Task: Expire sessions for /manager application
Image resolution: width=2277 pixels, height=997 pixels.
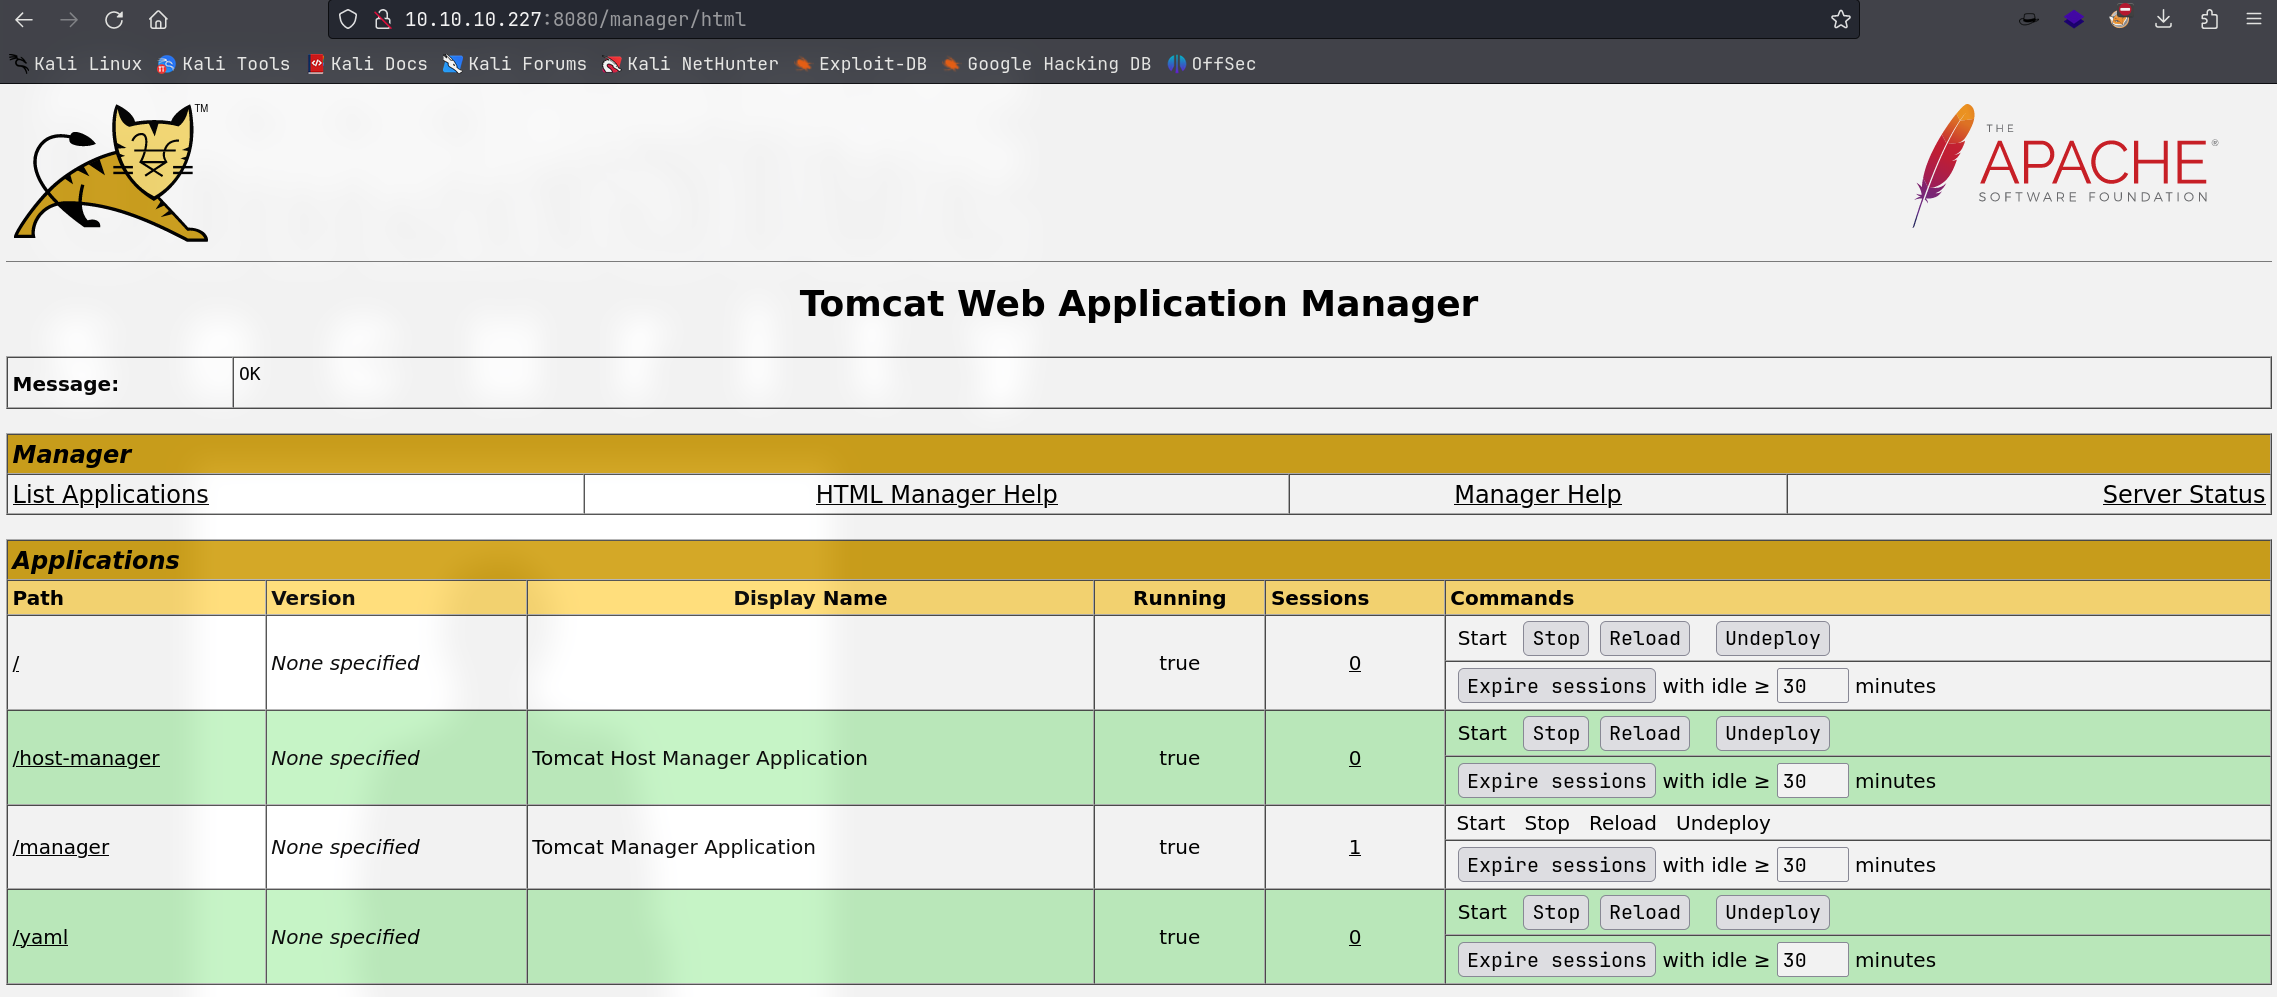Action: [x=1556, y=865]
